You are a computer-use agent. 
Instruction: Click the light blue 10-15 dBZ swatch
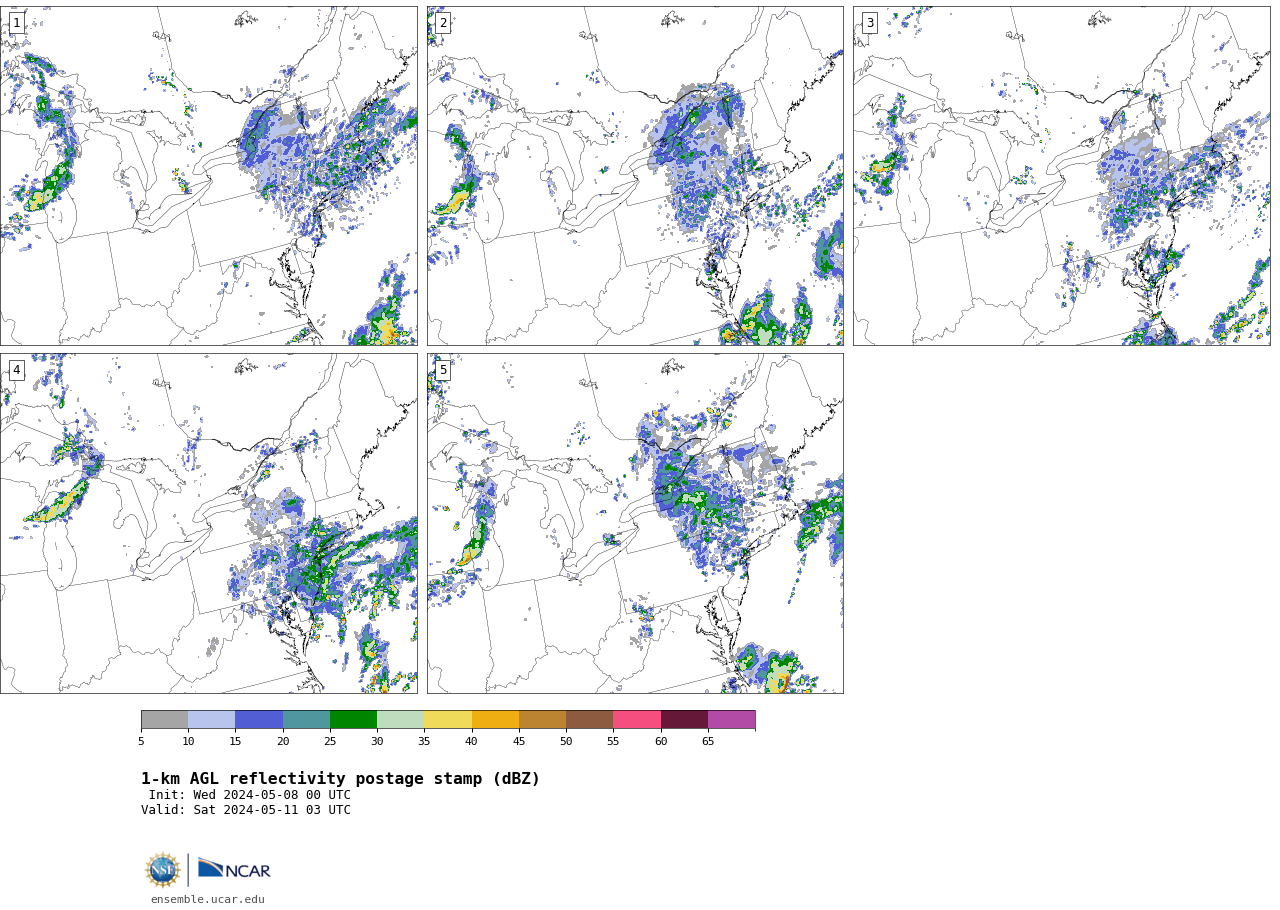[x=211, y=720]
